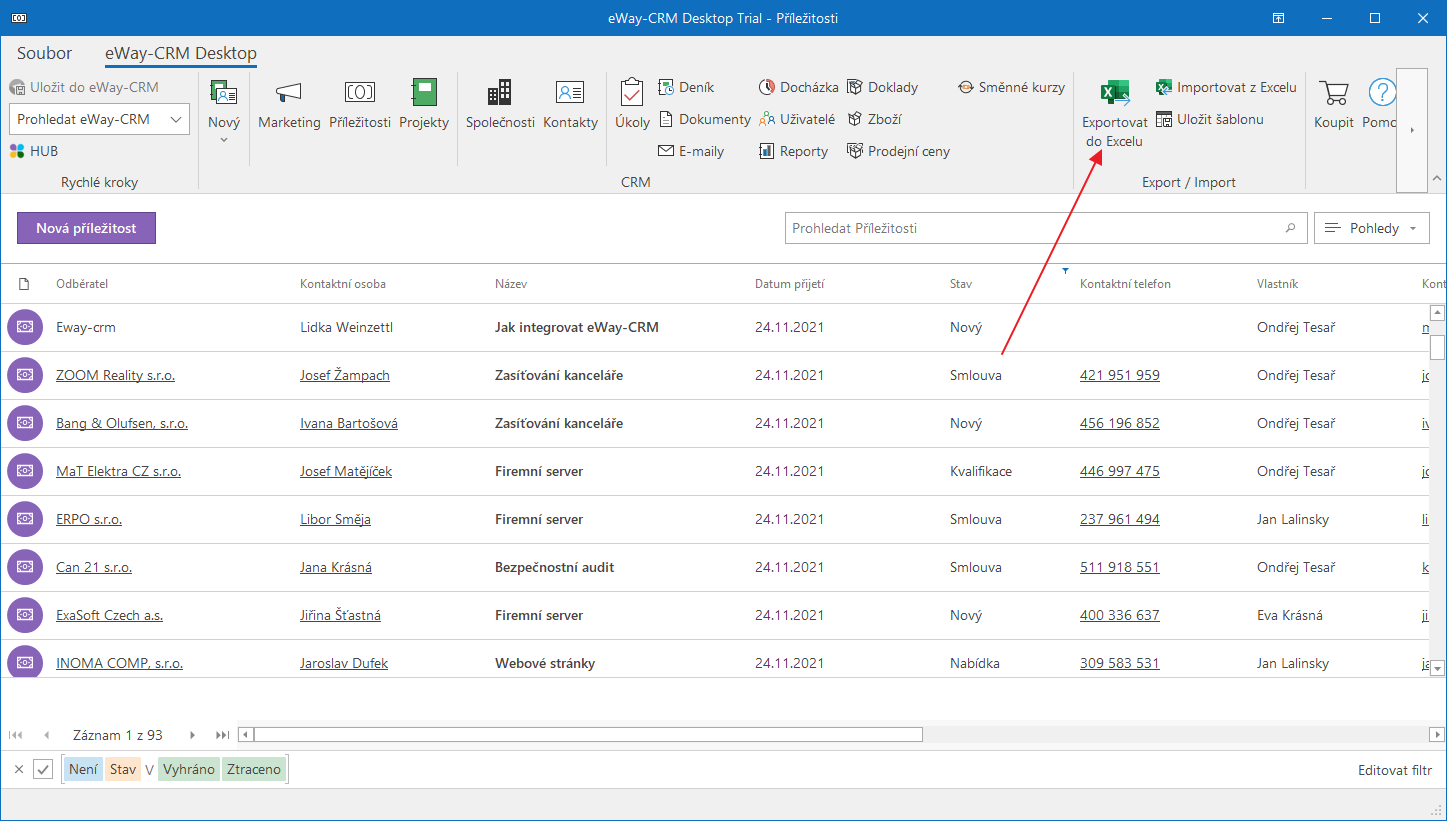This screenshot has height=821, width=1447.
Task: Click owner Eva Krásná cell
Action: point(1290,615)
